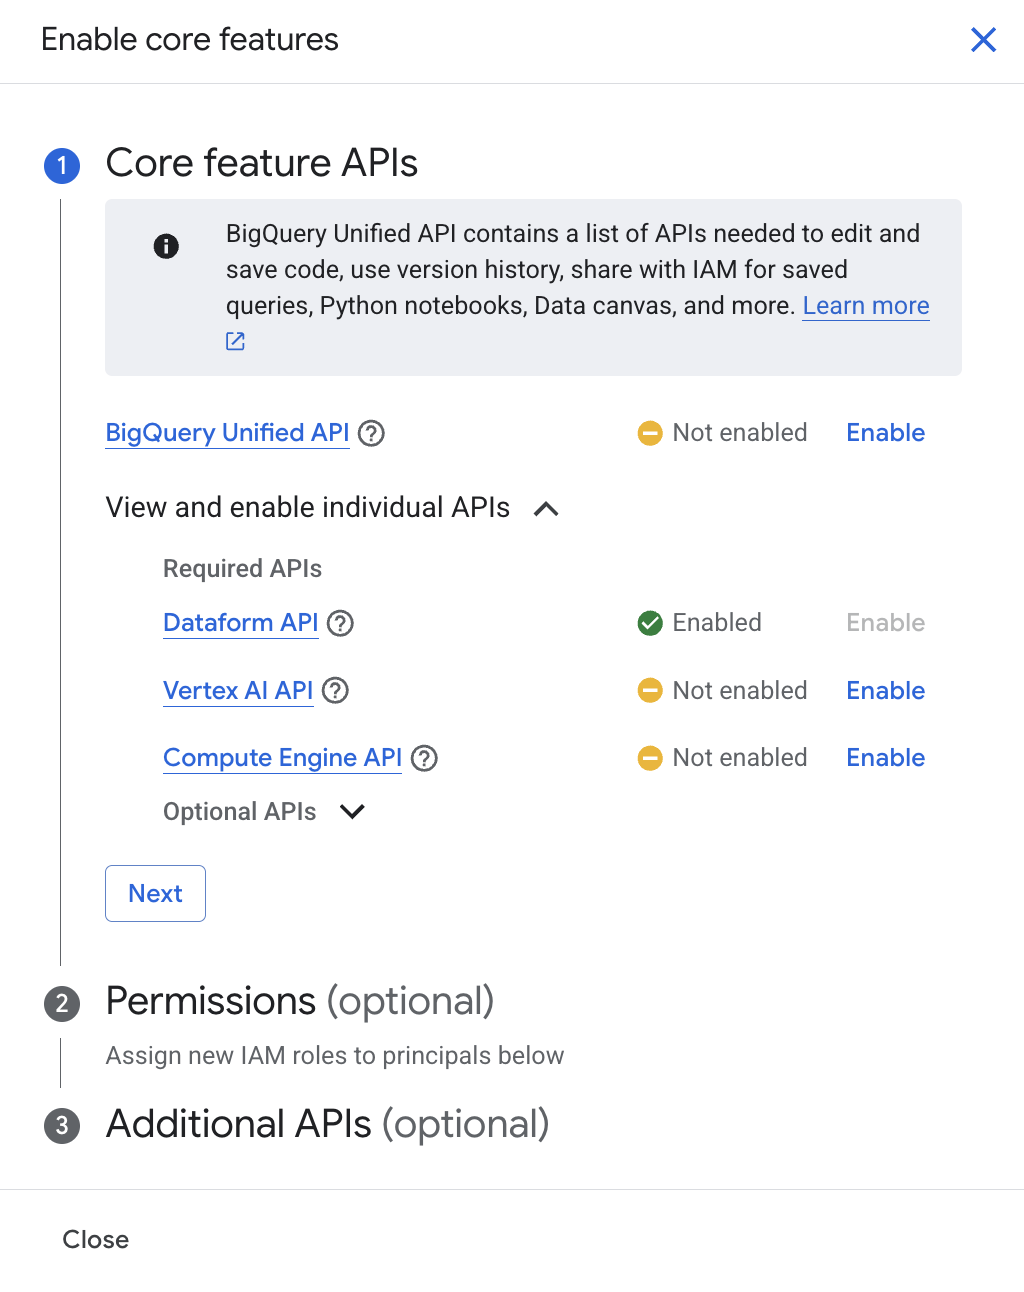The height and width of the screenshot is (1292, 1024).
Task: Open step 3 Additional APIs (optional)
Action: [x=327, y=1124]
